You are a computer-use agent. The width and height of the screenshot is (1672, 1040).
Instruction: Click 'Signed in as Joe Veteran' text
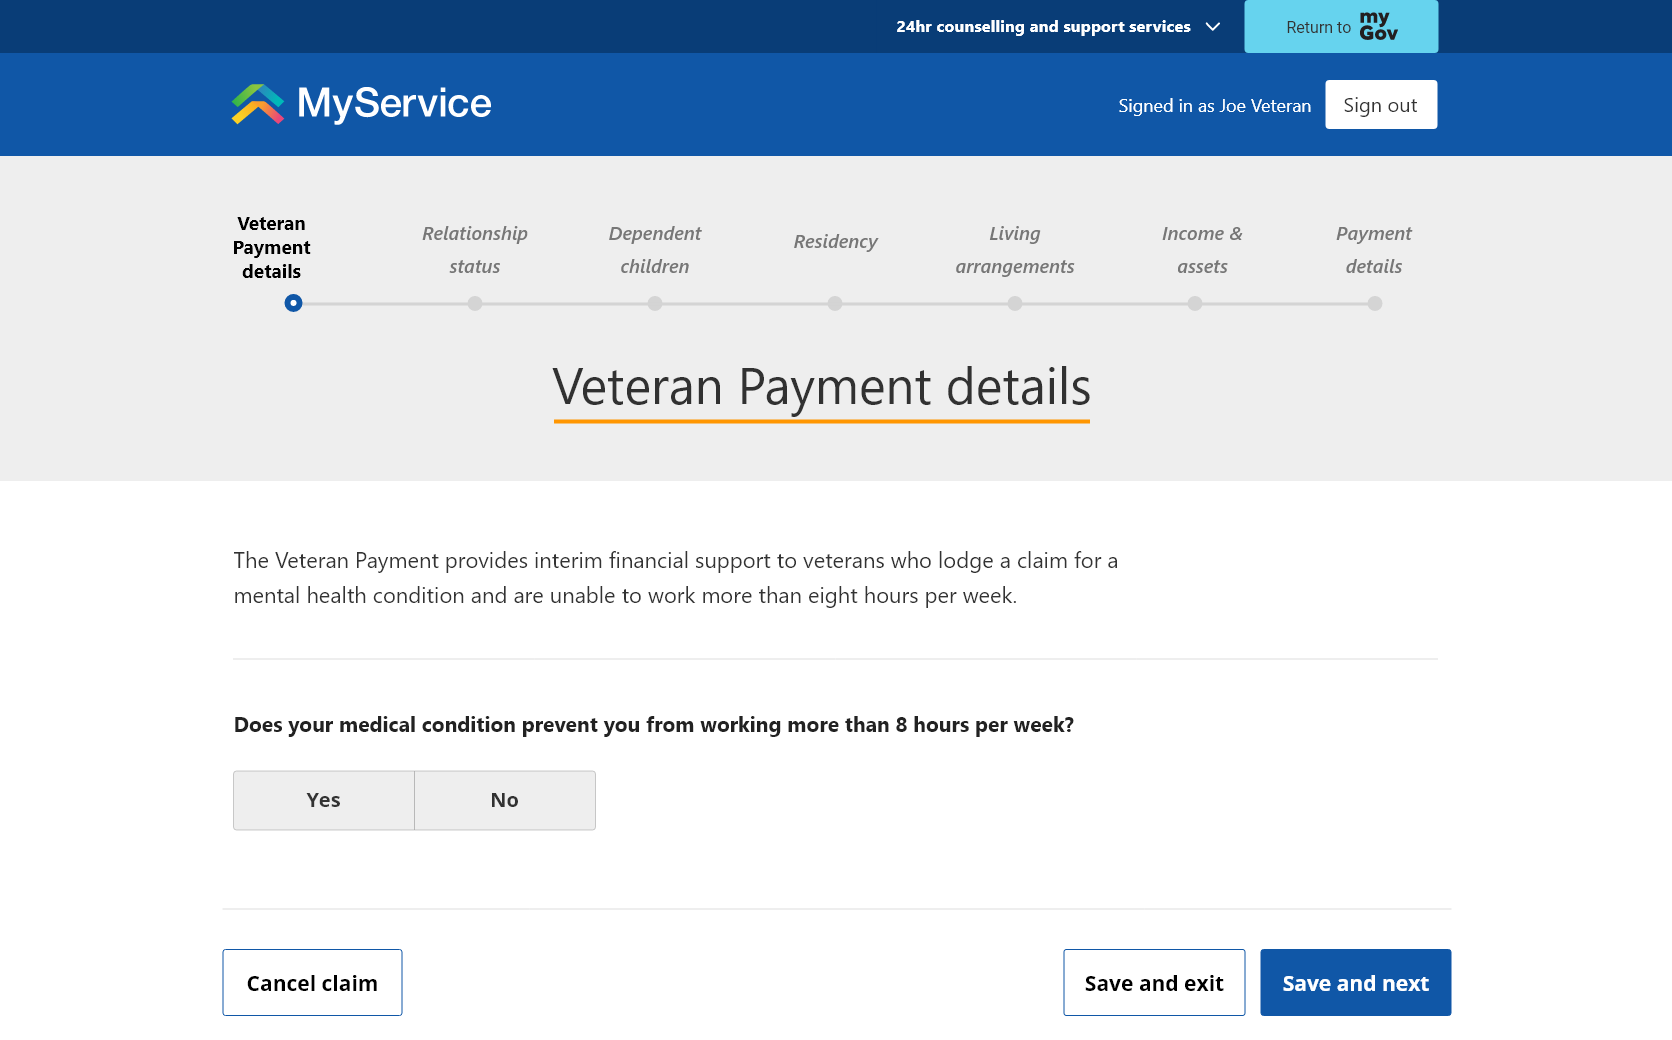point(1214,106)
